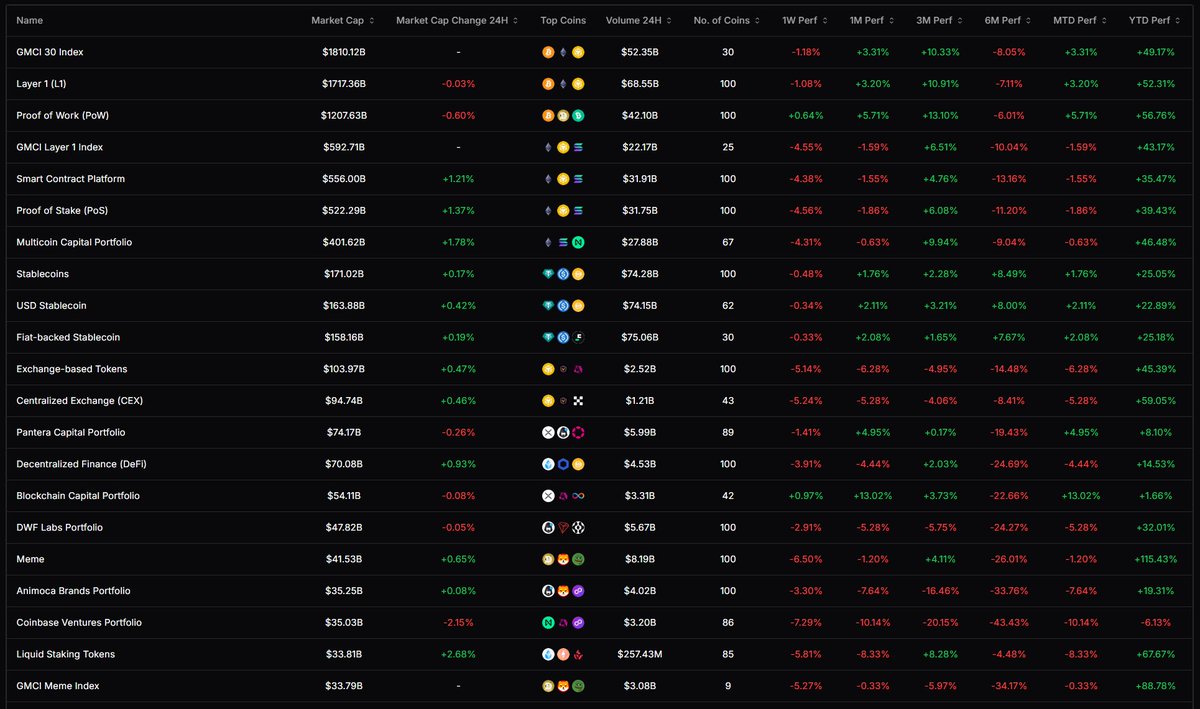Select the USDC icon in USD Stablecoin row
This screenshot has width=1200, height=709.
point(563,305)
